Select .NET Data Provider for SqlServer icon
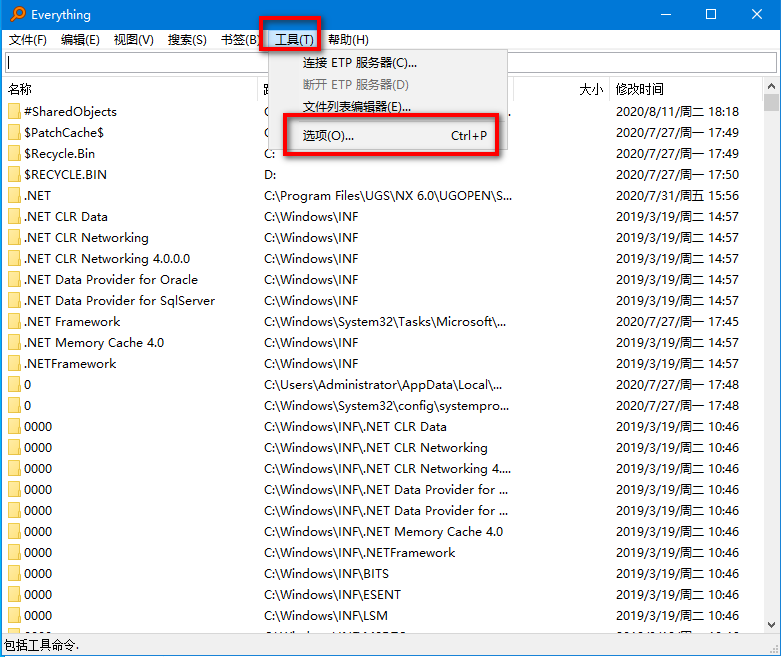Image resolution: width=781 pixels, height=657 pixels. (x=14, y=300)
